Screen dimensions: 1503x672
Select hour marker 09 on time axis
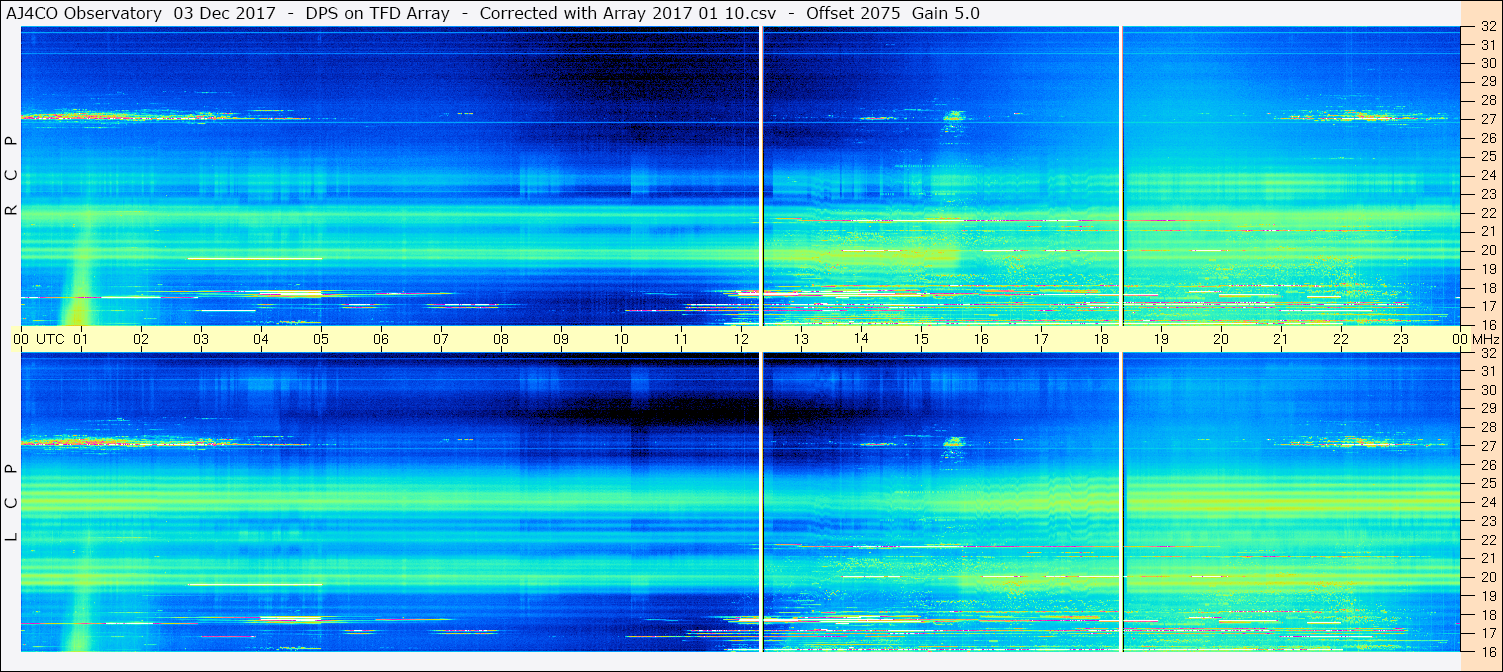tap(561, 339)
